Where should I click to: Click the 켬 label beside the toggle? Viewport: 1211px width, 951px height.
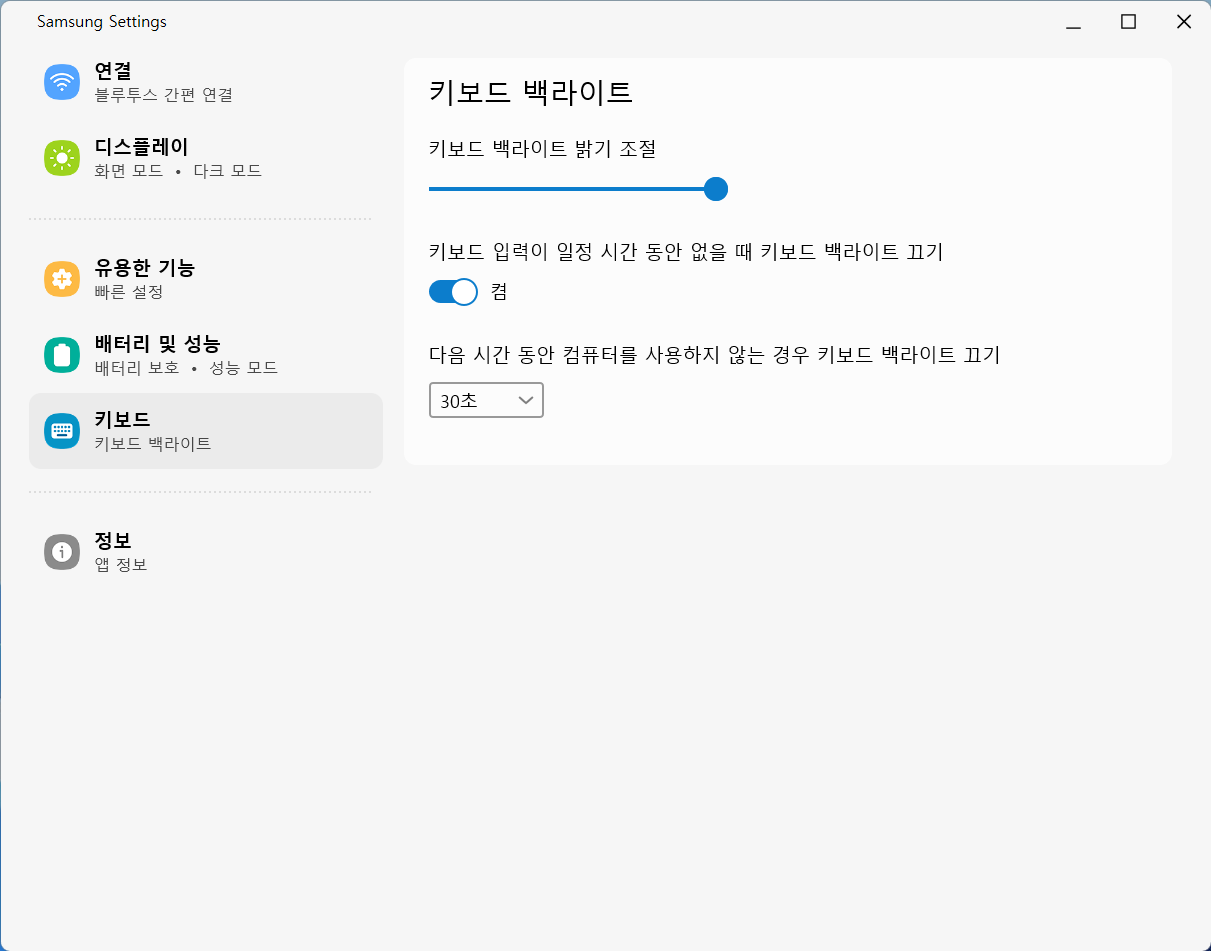[x=499, y=292]
